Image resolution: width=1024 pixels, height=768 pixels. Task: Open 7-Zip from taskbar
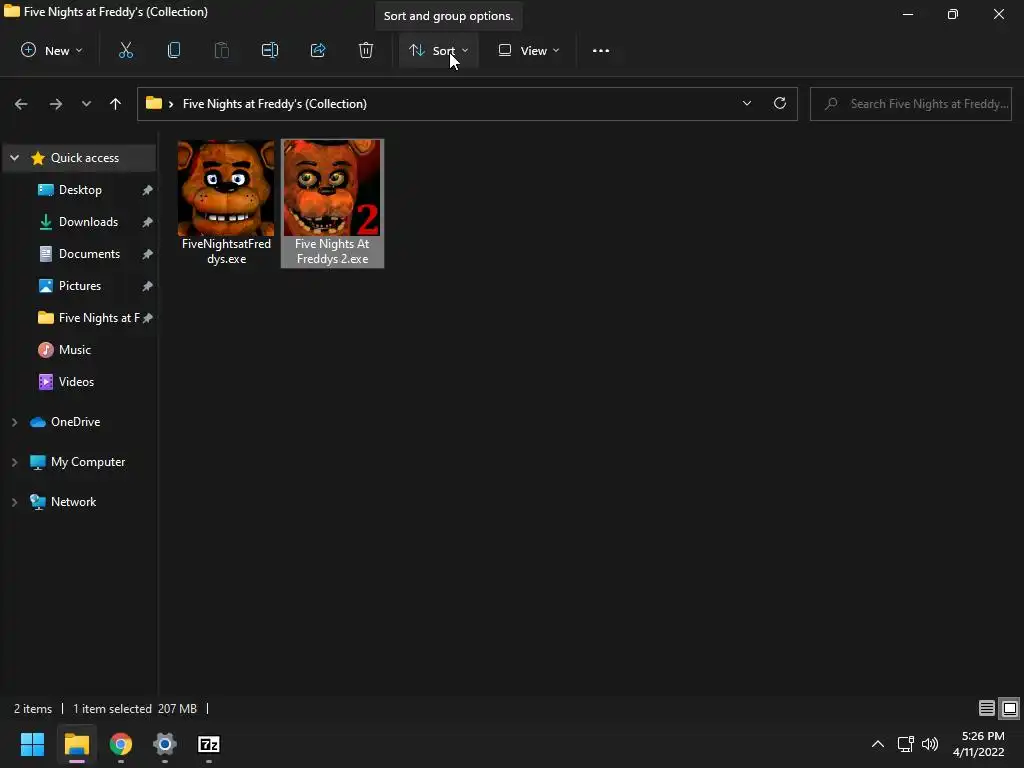point(209,744)
